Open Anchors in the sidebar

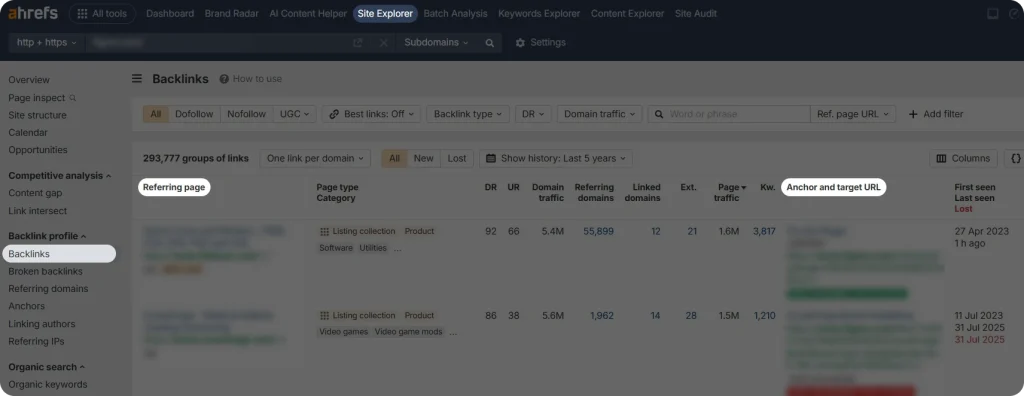[x=27, y=306]
